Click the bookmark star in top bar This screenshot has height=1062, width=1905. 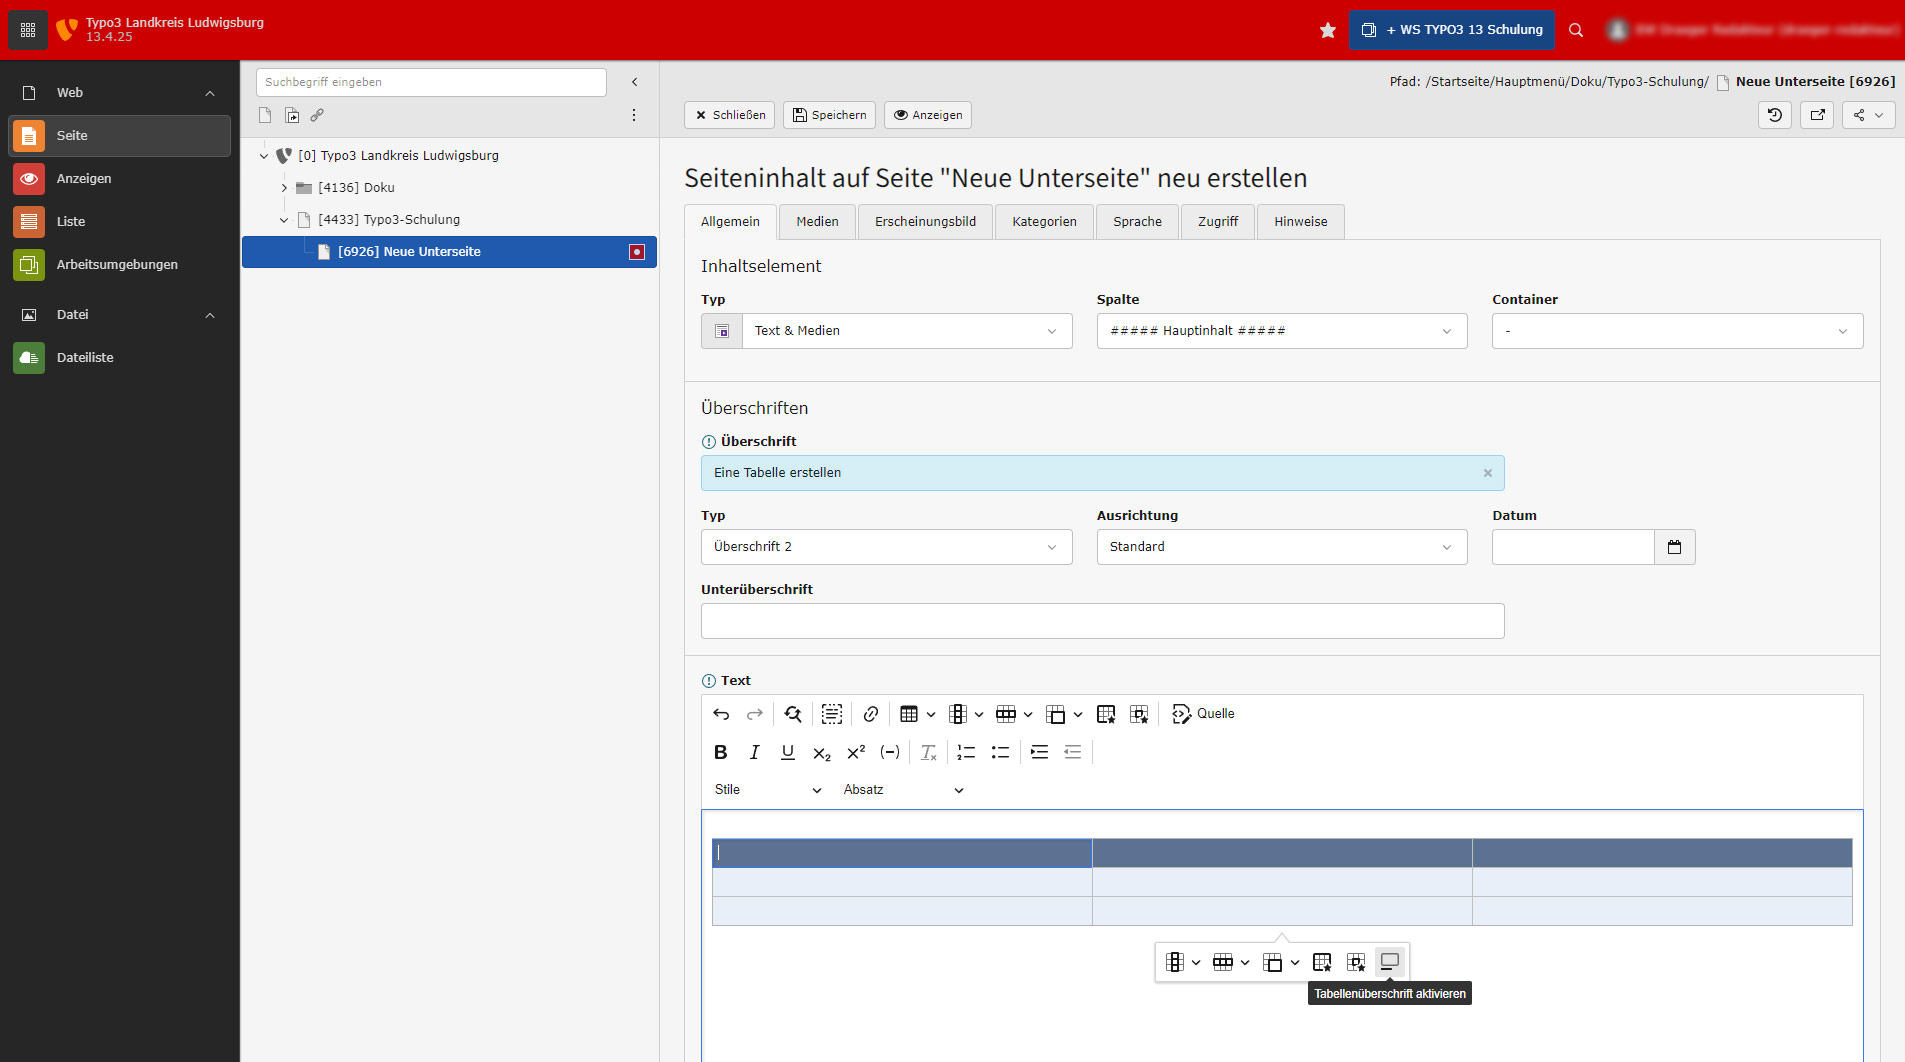point(1327,30)
